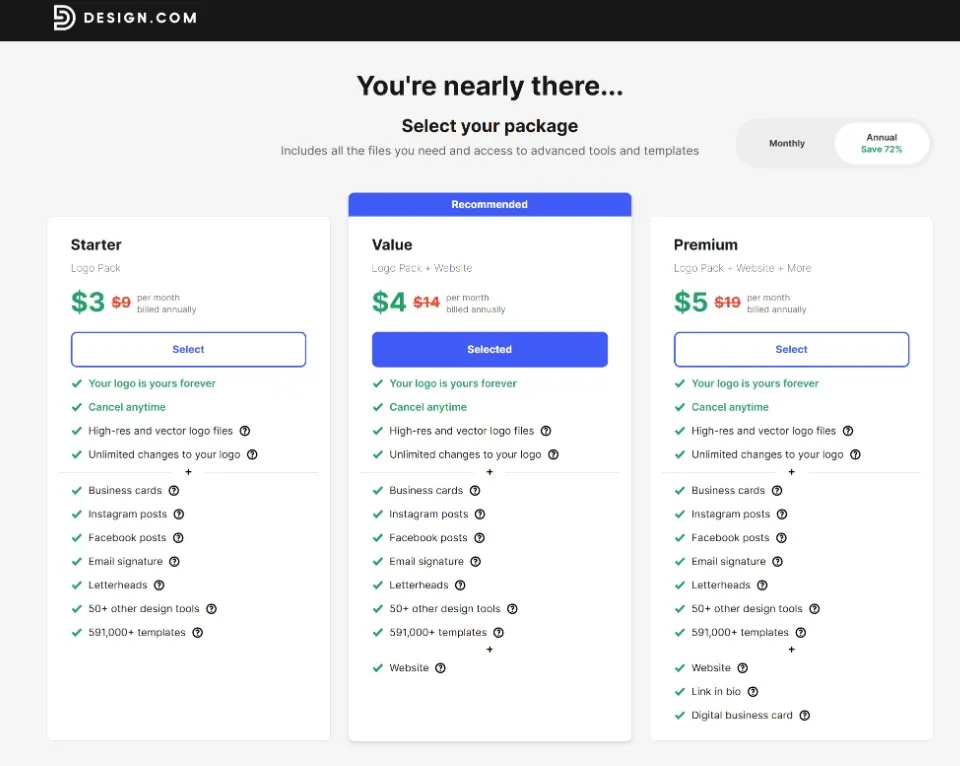This screenshot has height=766, width=960.
Task: Select the Starter package
Action: pos(188,349)
